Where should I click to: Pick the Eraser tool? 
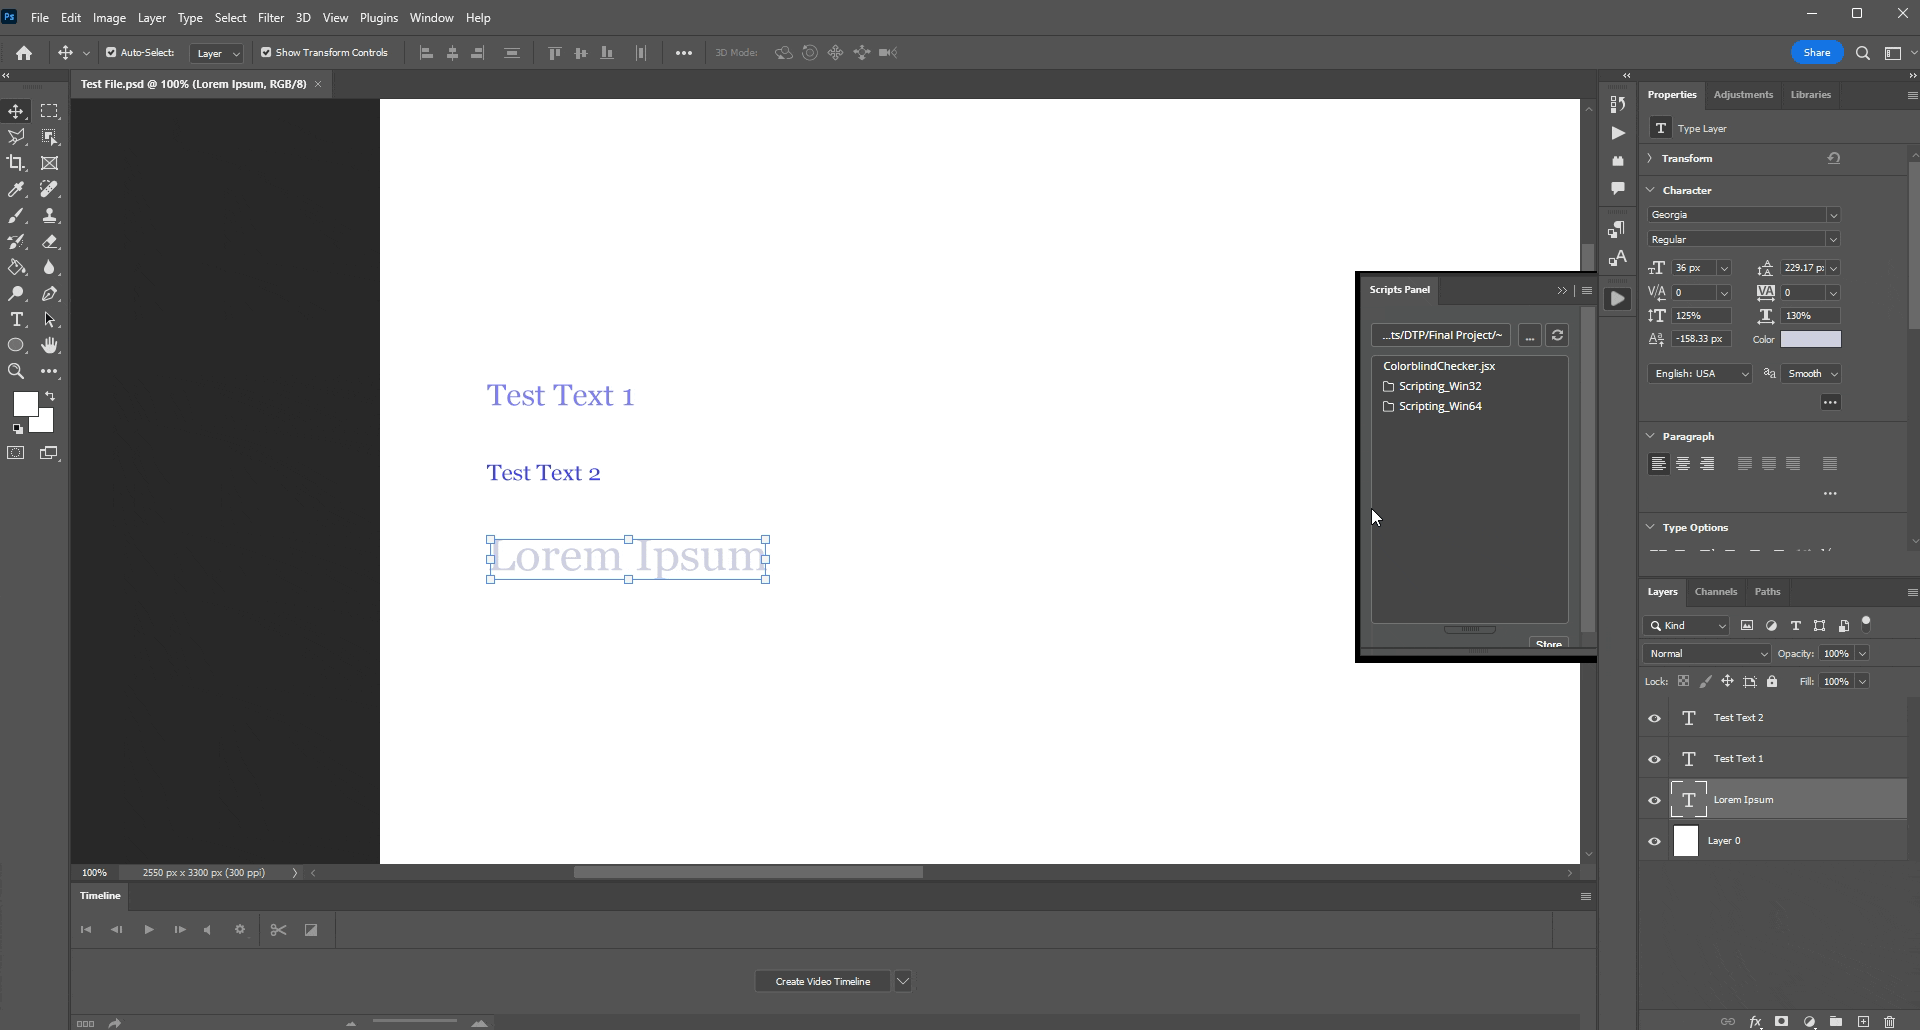pyautogui.click(x=50, y=242)
